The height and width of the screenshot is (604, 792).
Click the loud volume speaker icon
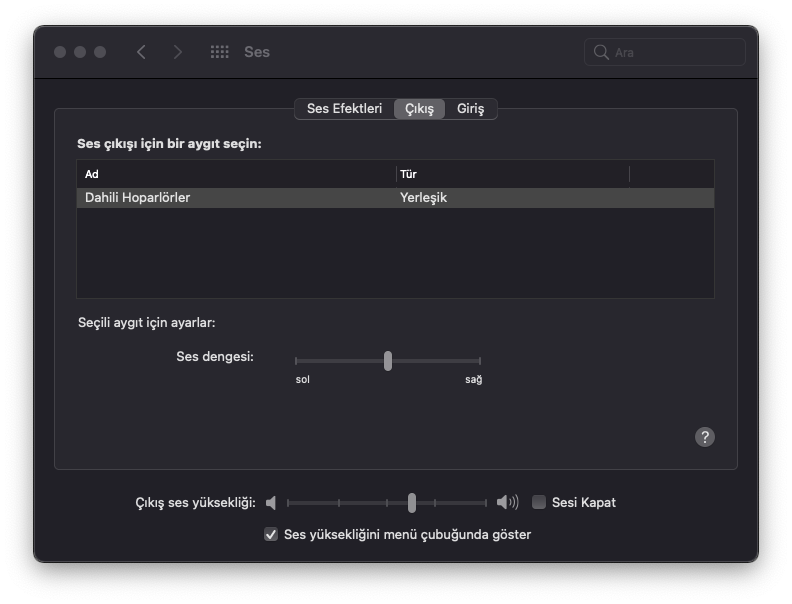click(x=508, y=503)
